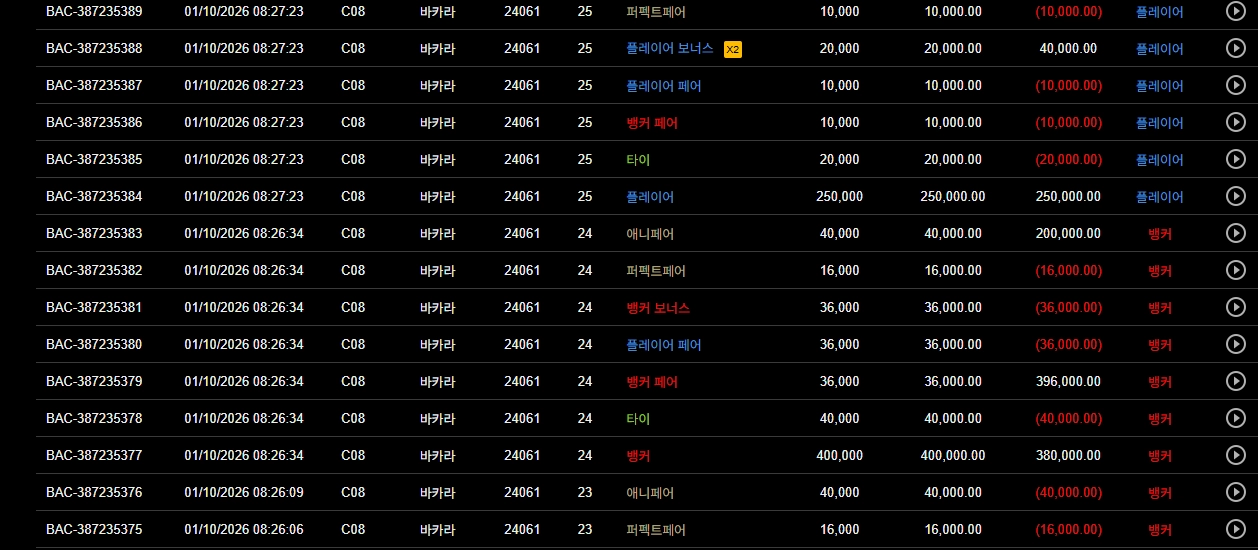This screenshot has height=550, width=1258.
Task: Click 플레이어 bet type in row BAC-387235384
Action: click(650, 197)
